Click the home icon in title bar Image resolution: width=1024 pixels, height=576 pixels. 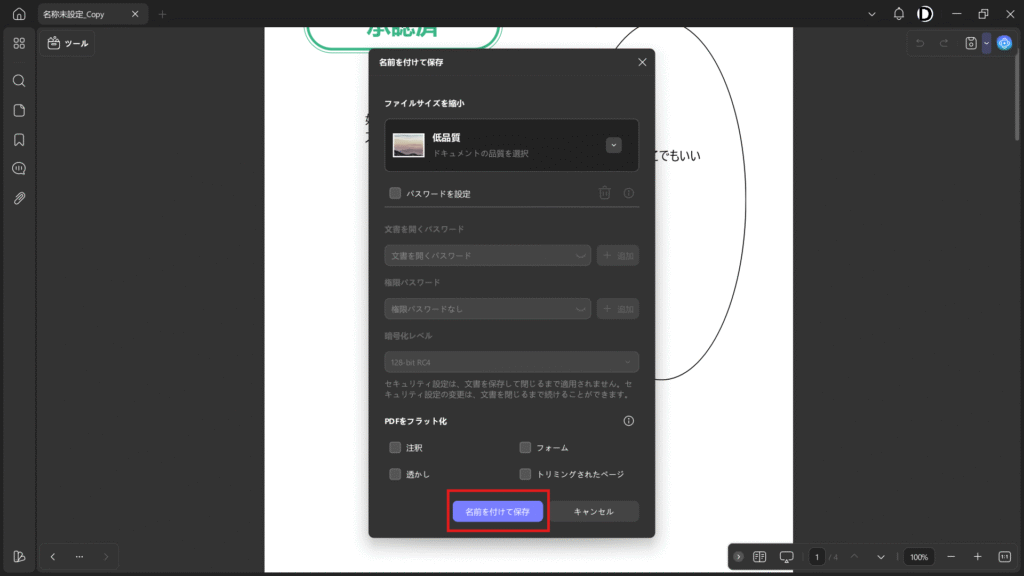click(x=19, y=14)
